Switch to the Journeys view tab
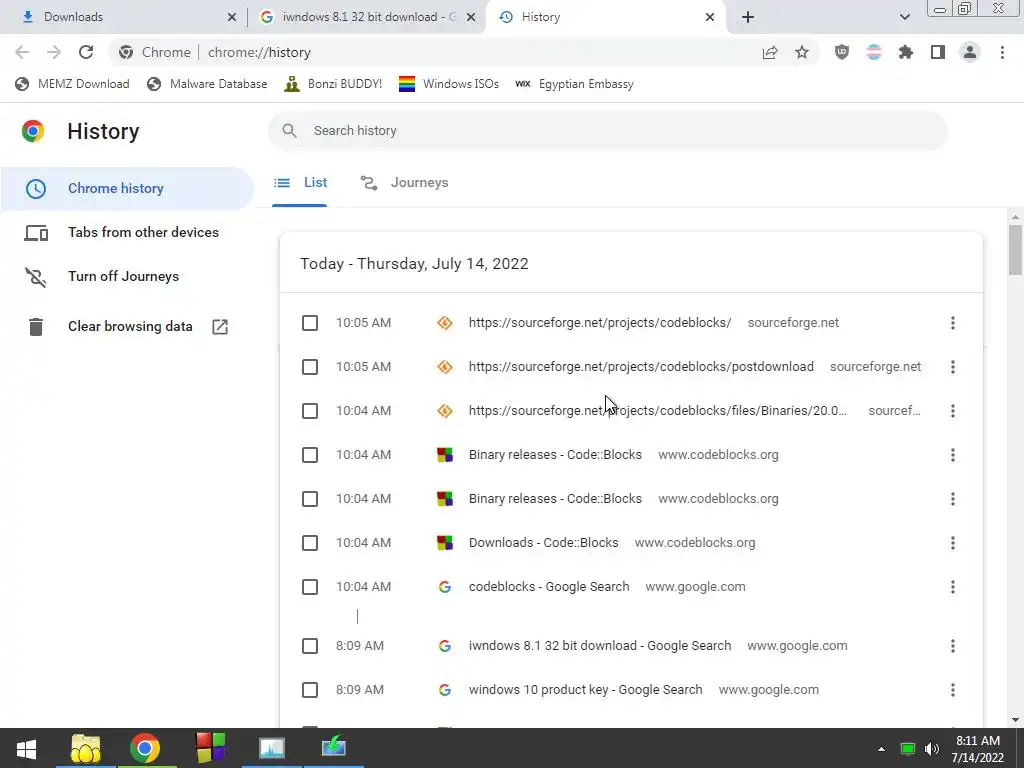Image resolution: width=1024 pixels, height=768 pixels. [404, 183]
